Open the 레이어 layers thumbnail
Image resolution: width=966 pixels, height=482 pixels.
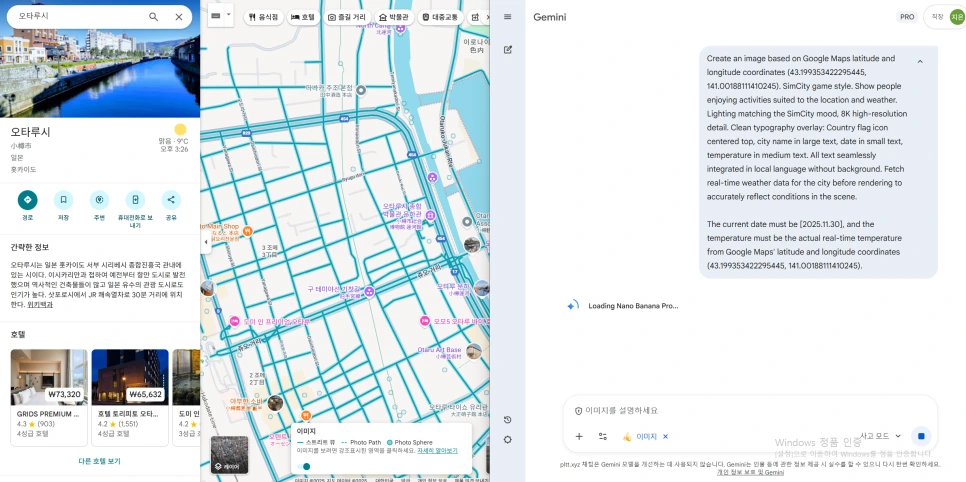pyautogui.click(x=230, y=455)
